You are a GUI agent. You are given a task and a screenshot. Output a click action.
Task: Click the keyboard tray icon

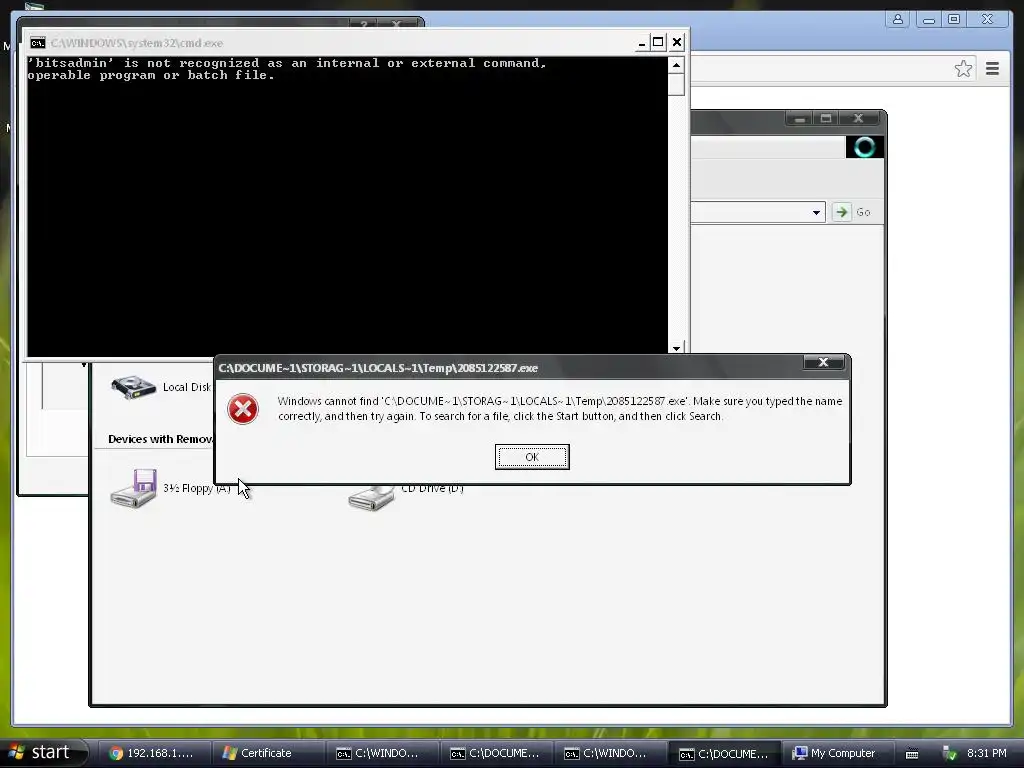tap(912, 754)
